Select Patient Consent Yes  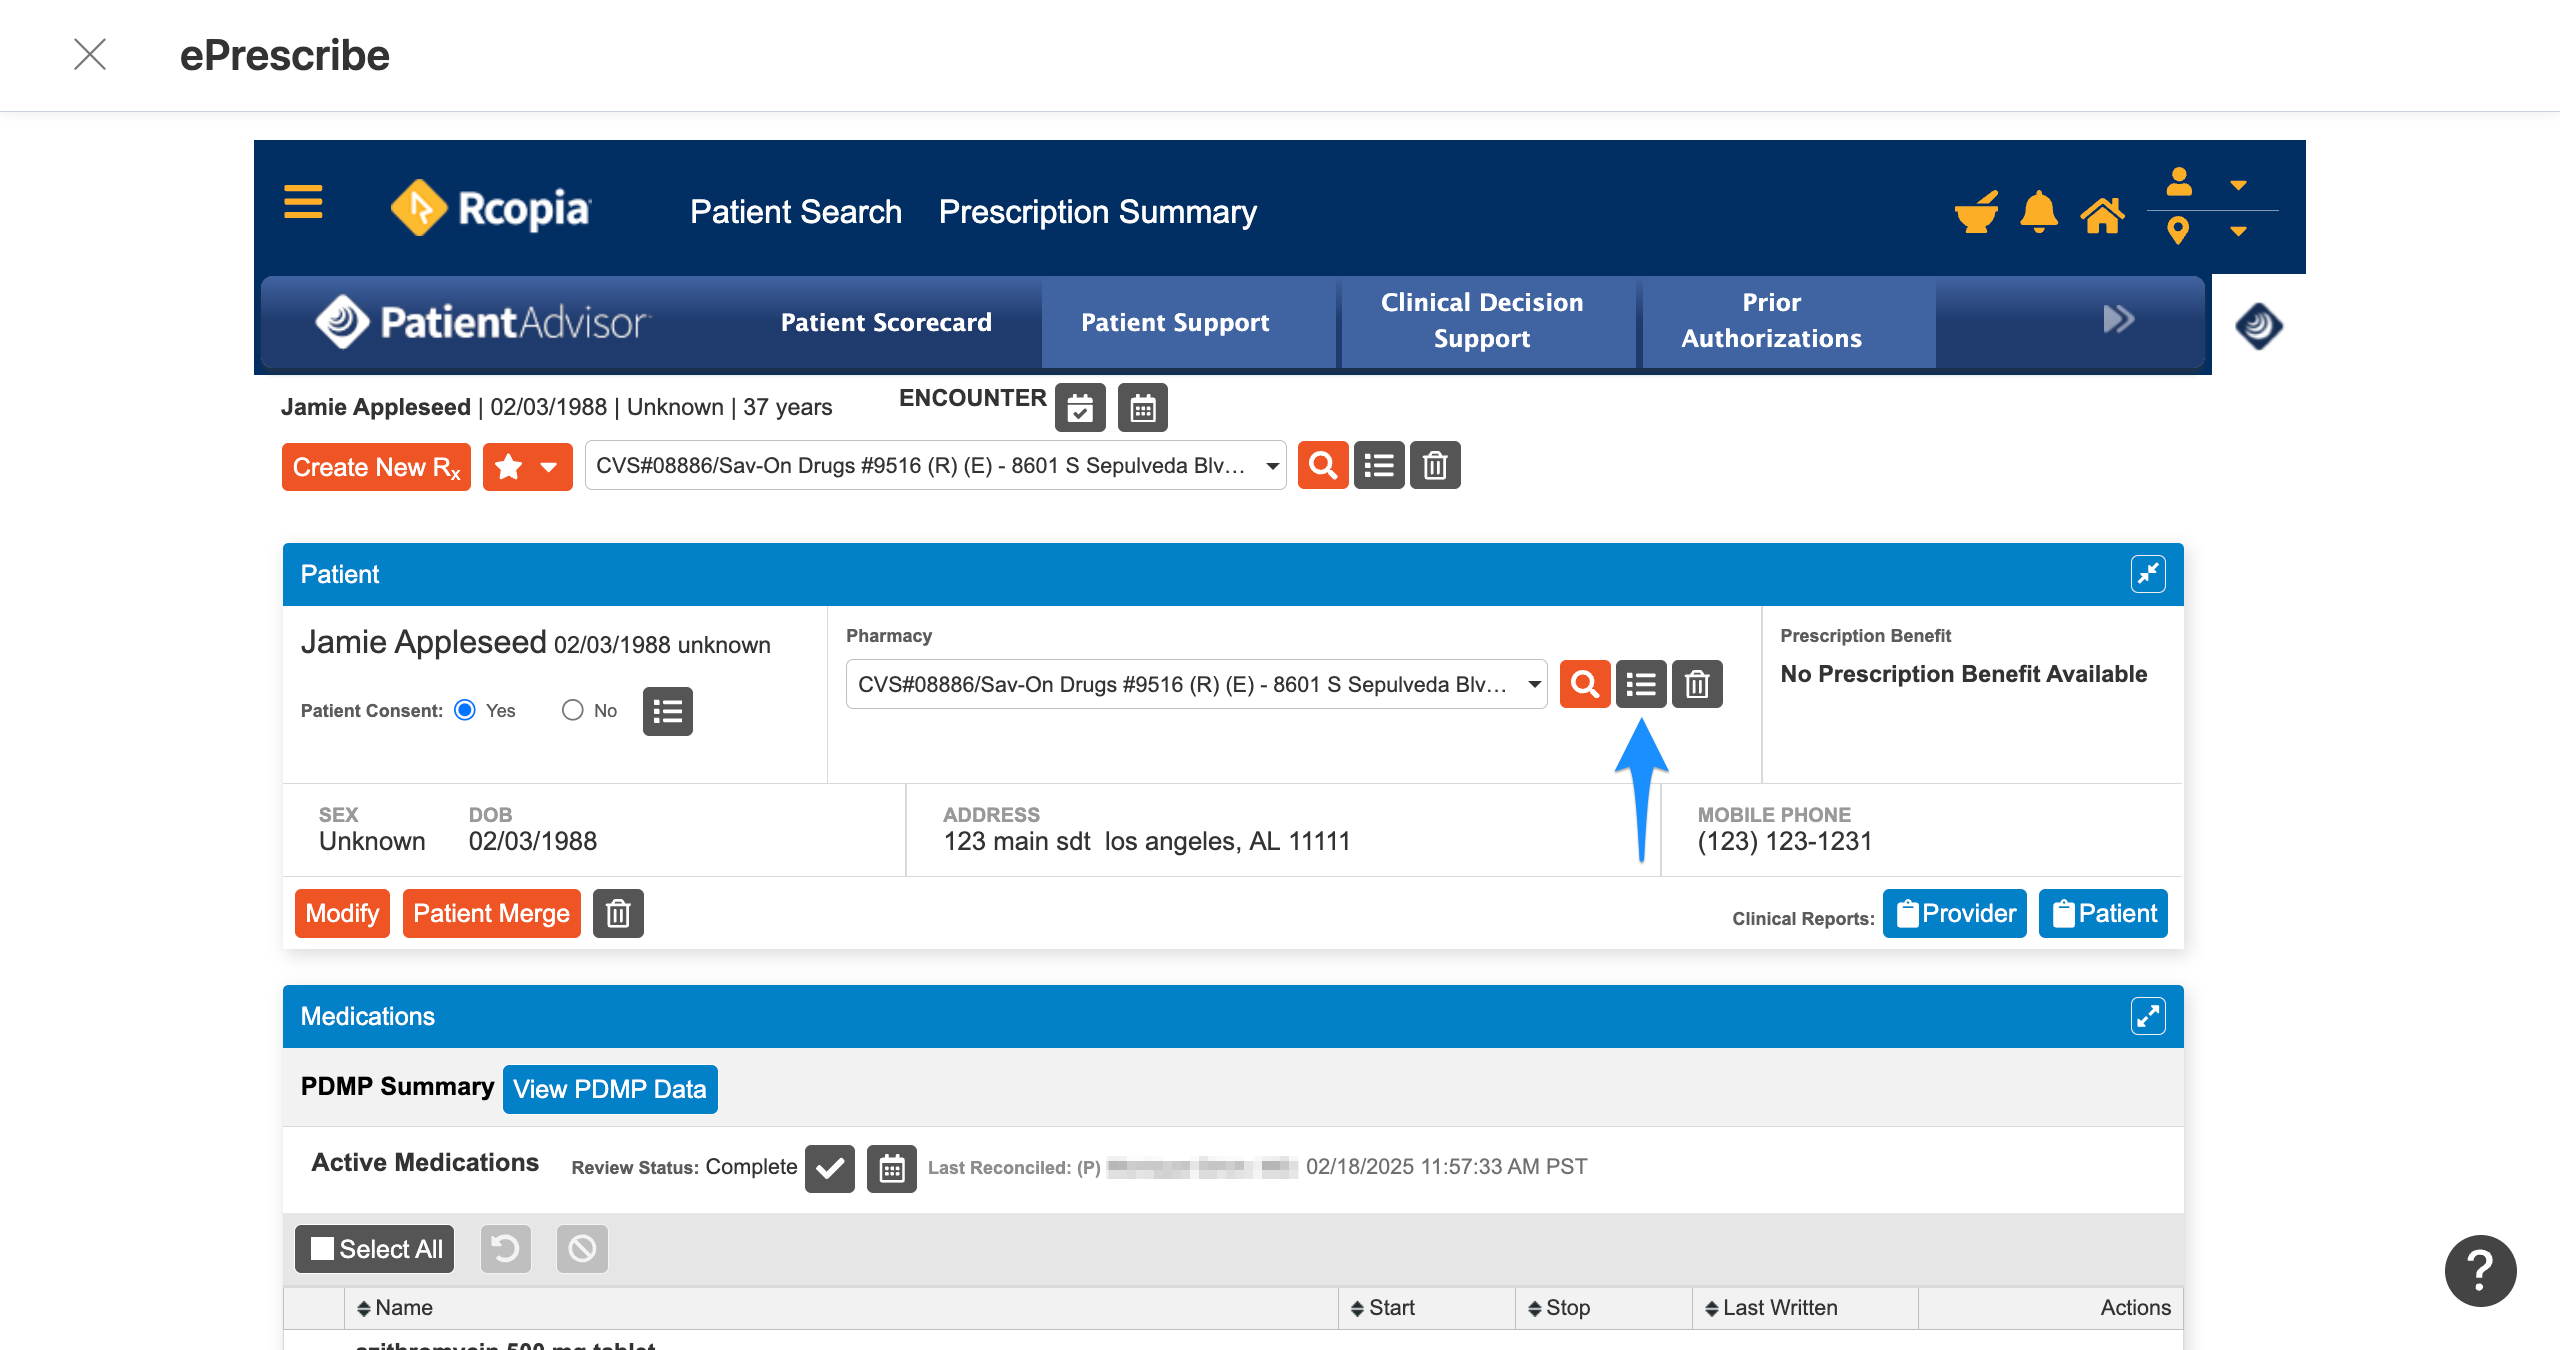point(465,710)
